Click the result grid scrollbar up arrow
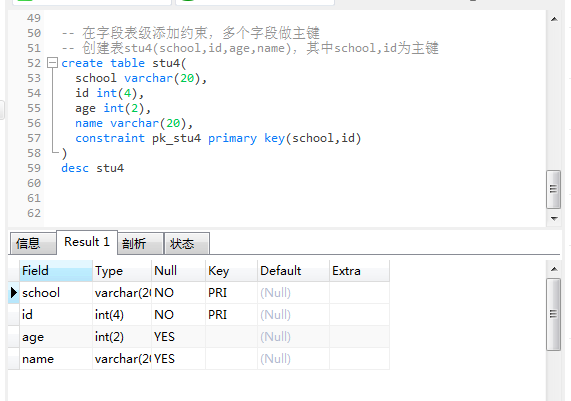 [x=554, y=269]
